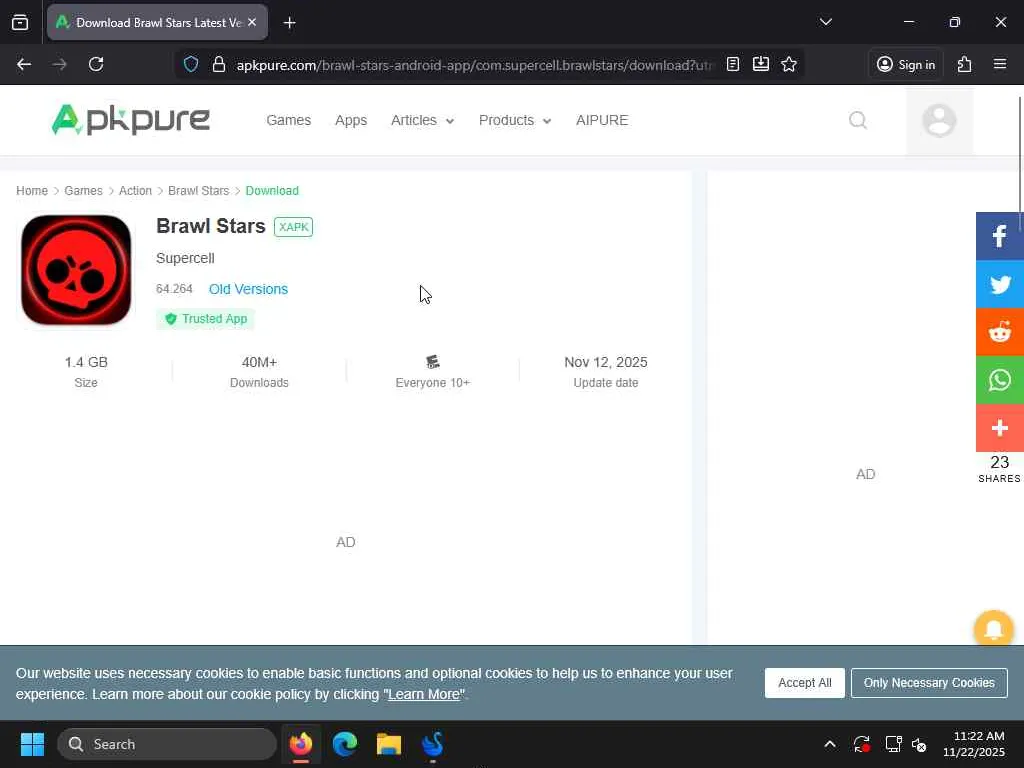1024x768 pixels.
Task: Open the site search magnifier
Action: 858,120
